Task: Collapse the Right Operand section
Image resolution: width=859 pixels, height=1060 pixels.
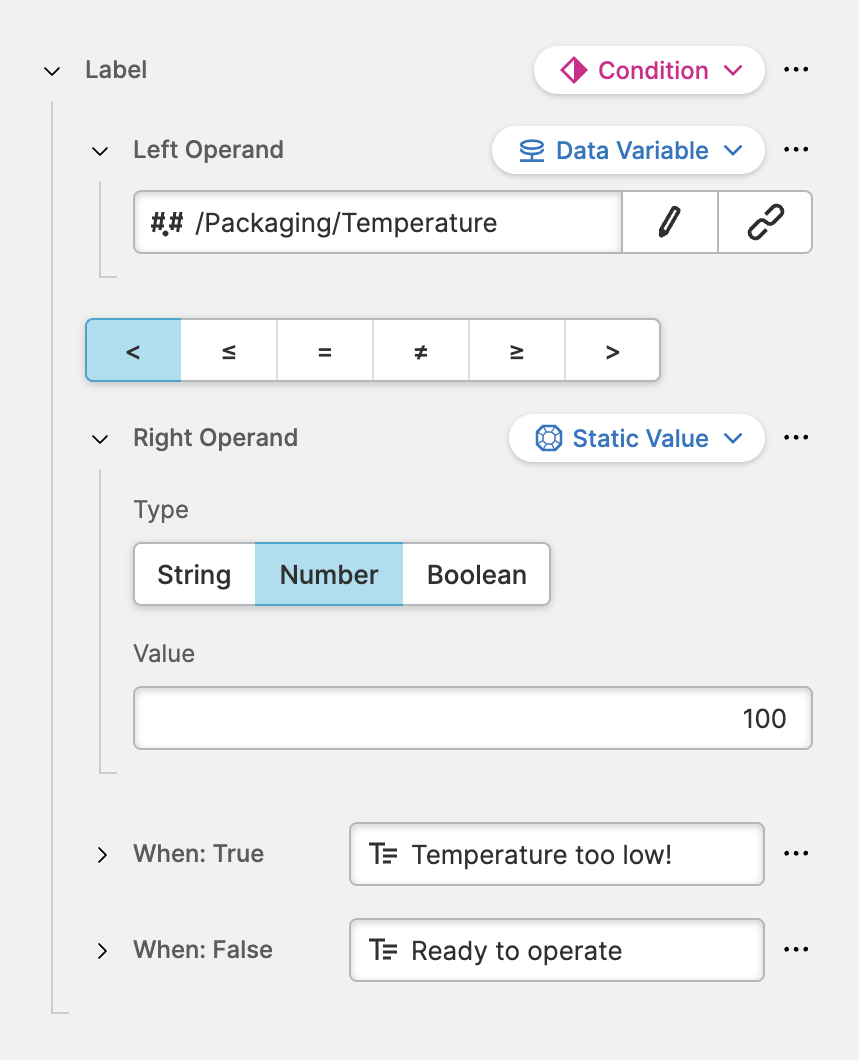Action: click(x=100, y=439)
